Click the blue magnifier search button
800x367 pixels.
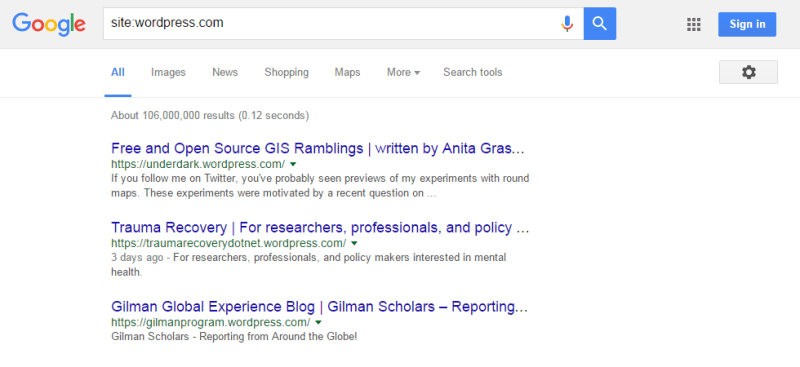tap(599, 23)
